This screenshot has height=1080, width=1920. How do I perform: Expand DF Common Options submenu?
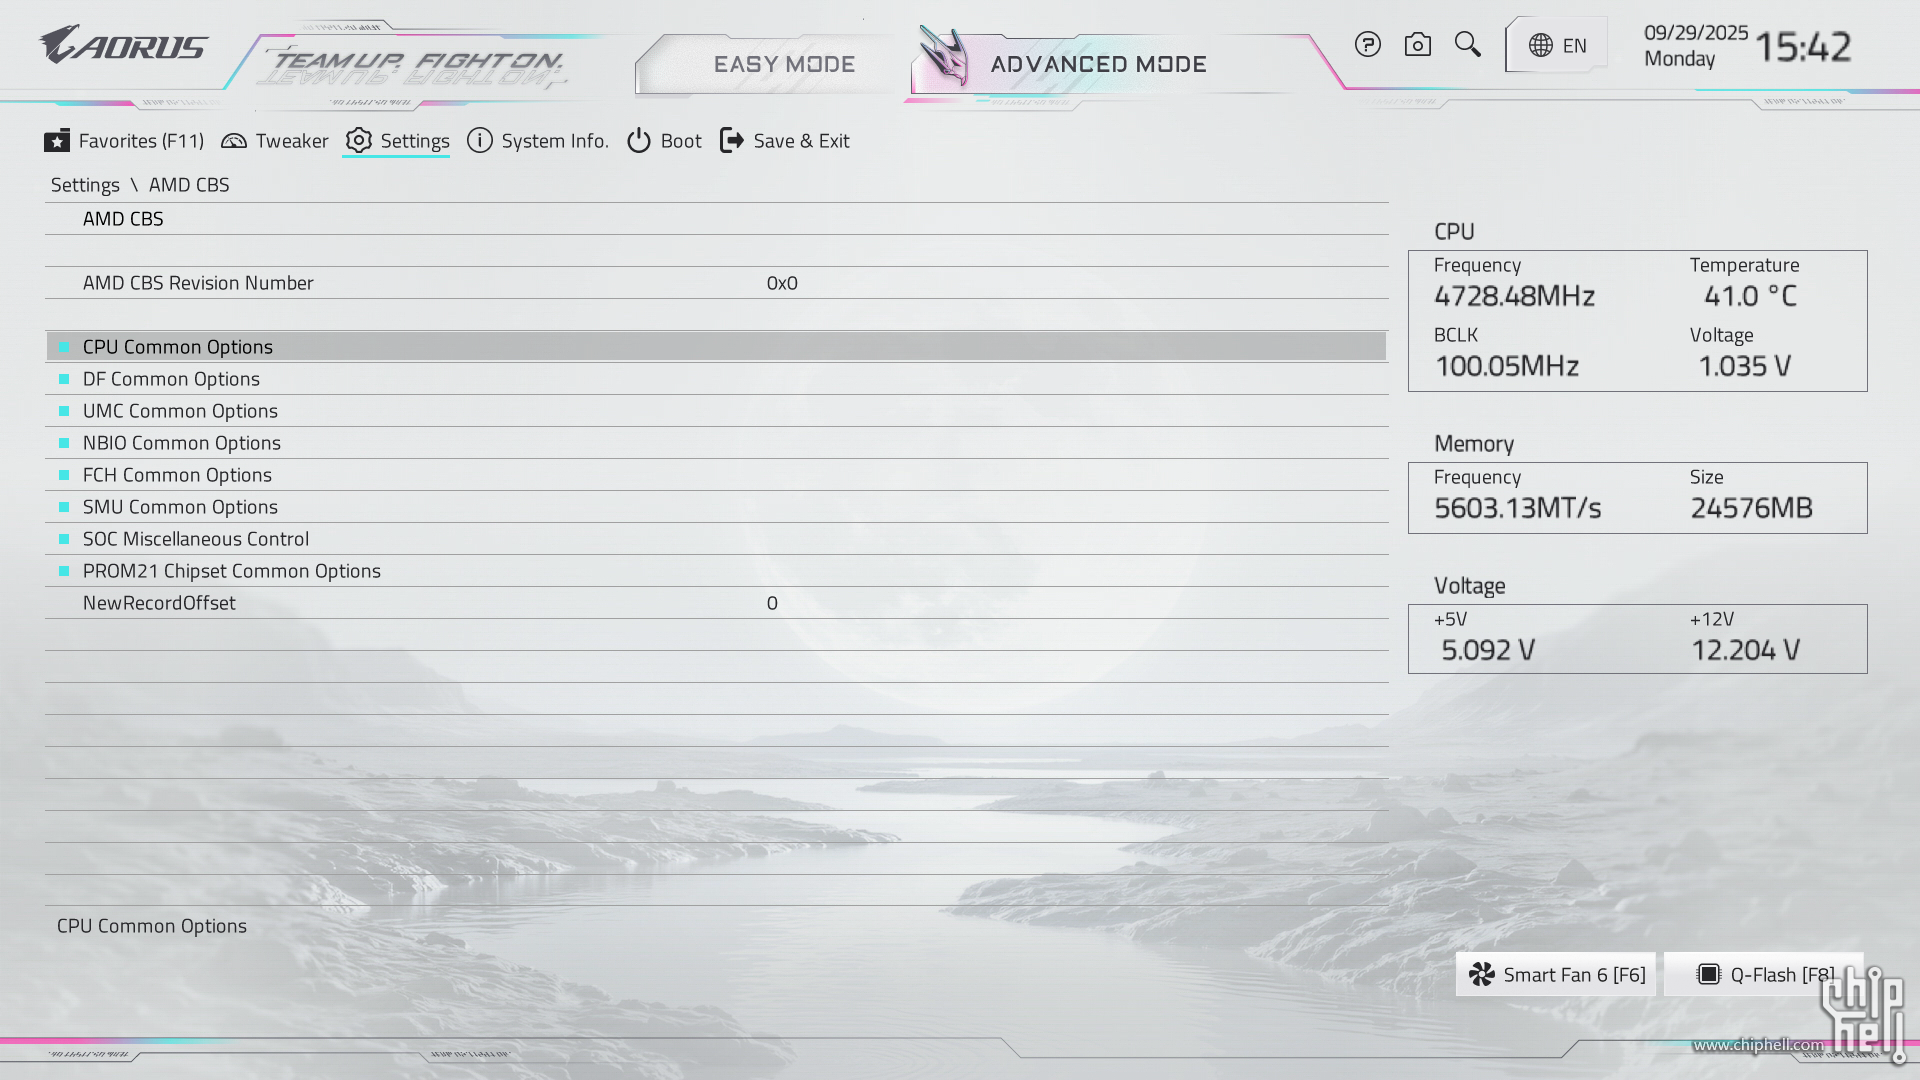(171, 379)
